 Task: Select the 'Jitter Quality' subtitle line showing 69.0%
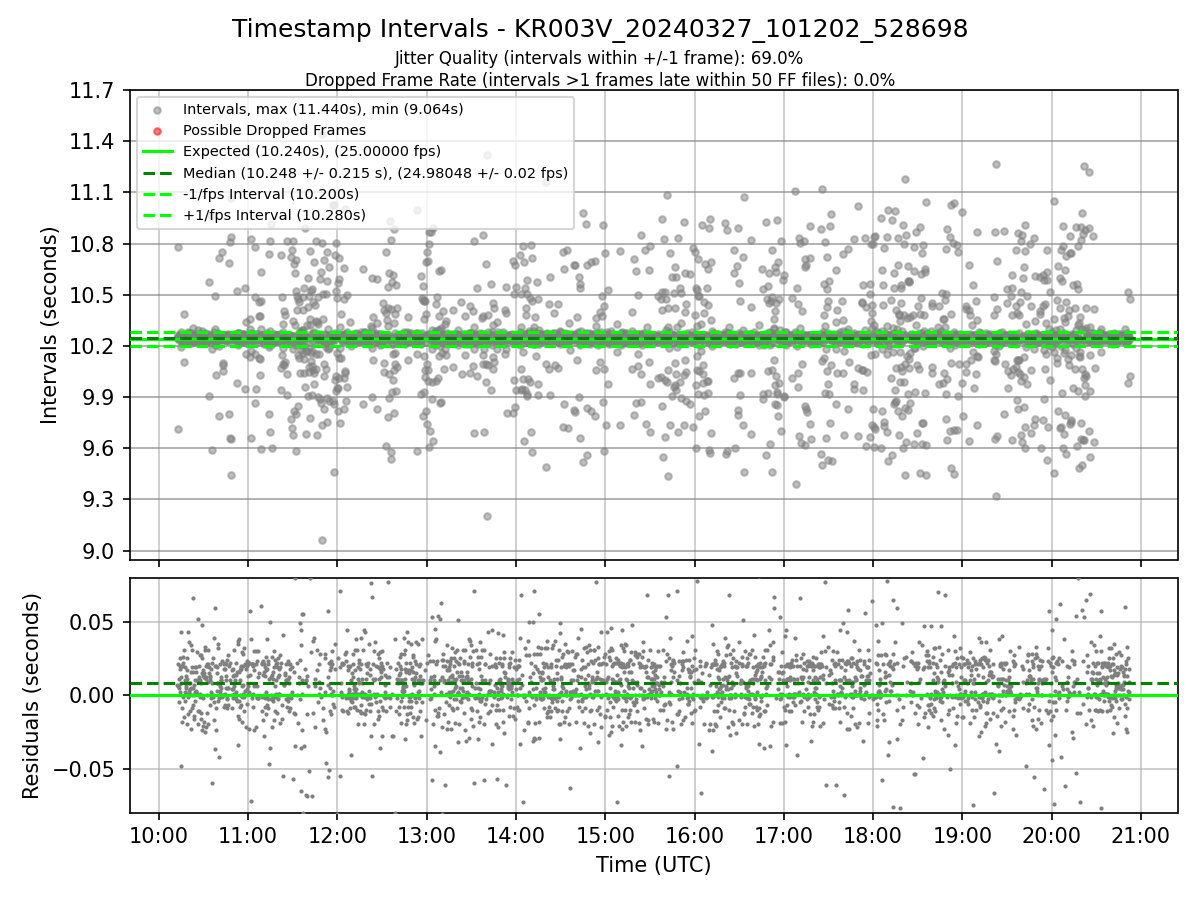pyautogui.click(x=599, y=58)
